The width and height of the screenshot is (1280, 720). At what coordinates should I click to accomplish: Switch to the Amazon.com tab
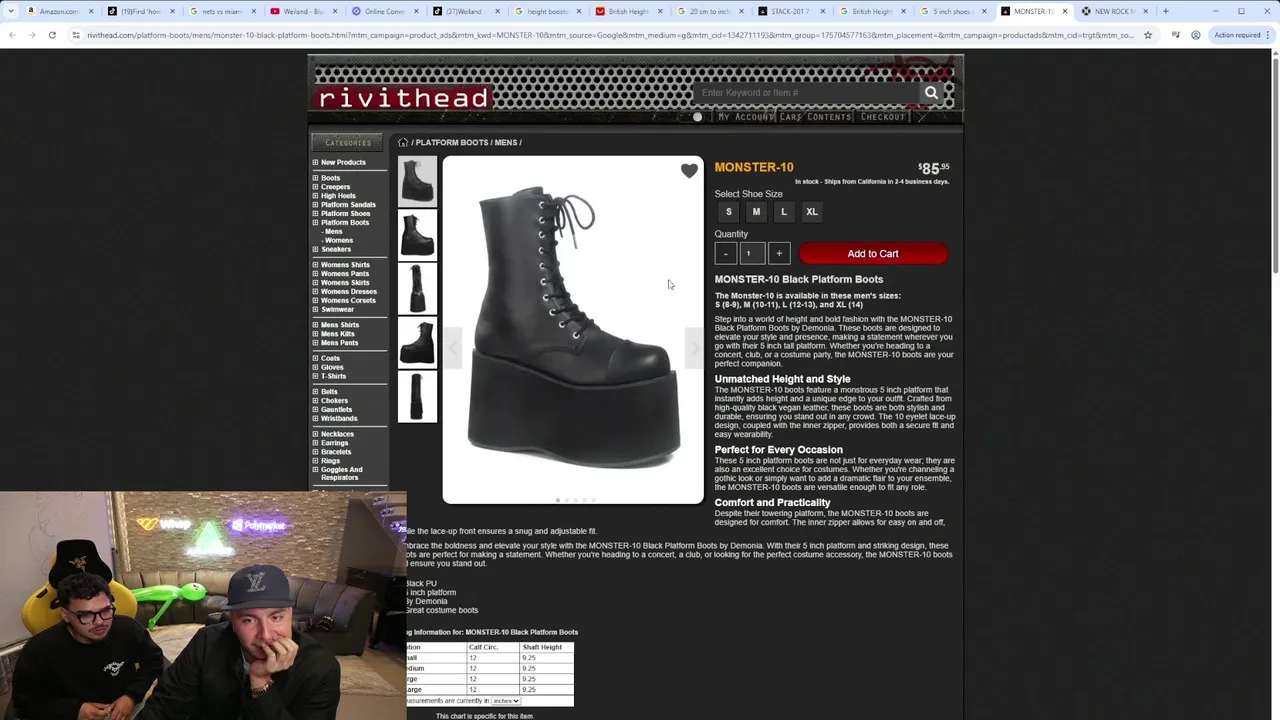[58, 11]
